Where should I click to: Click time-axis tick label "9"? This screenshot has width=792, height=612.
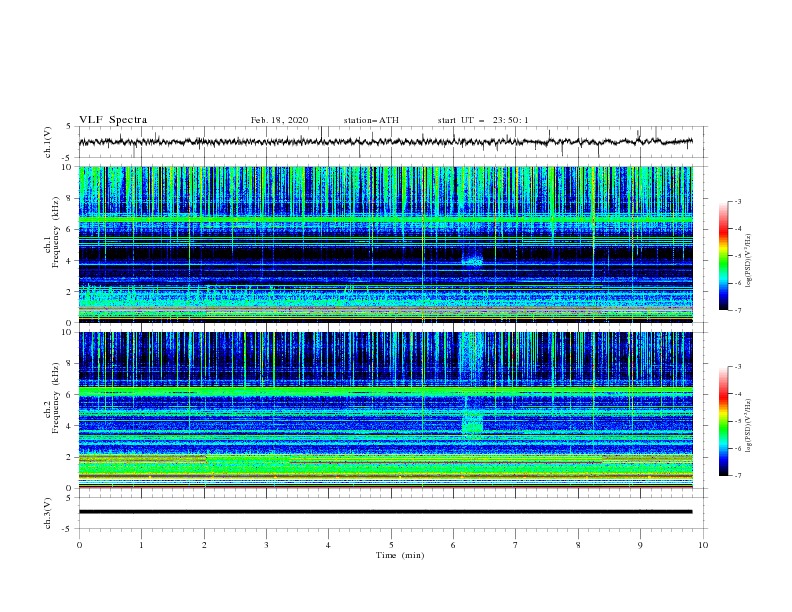click(640, 545)
